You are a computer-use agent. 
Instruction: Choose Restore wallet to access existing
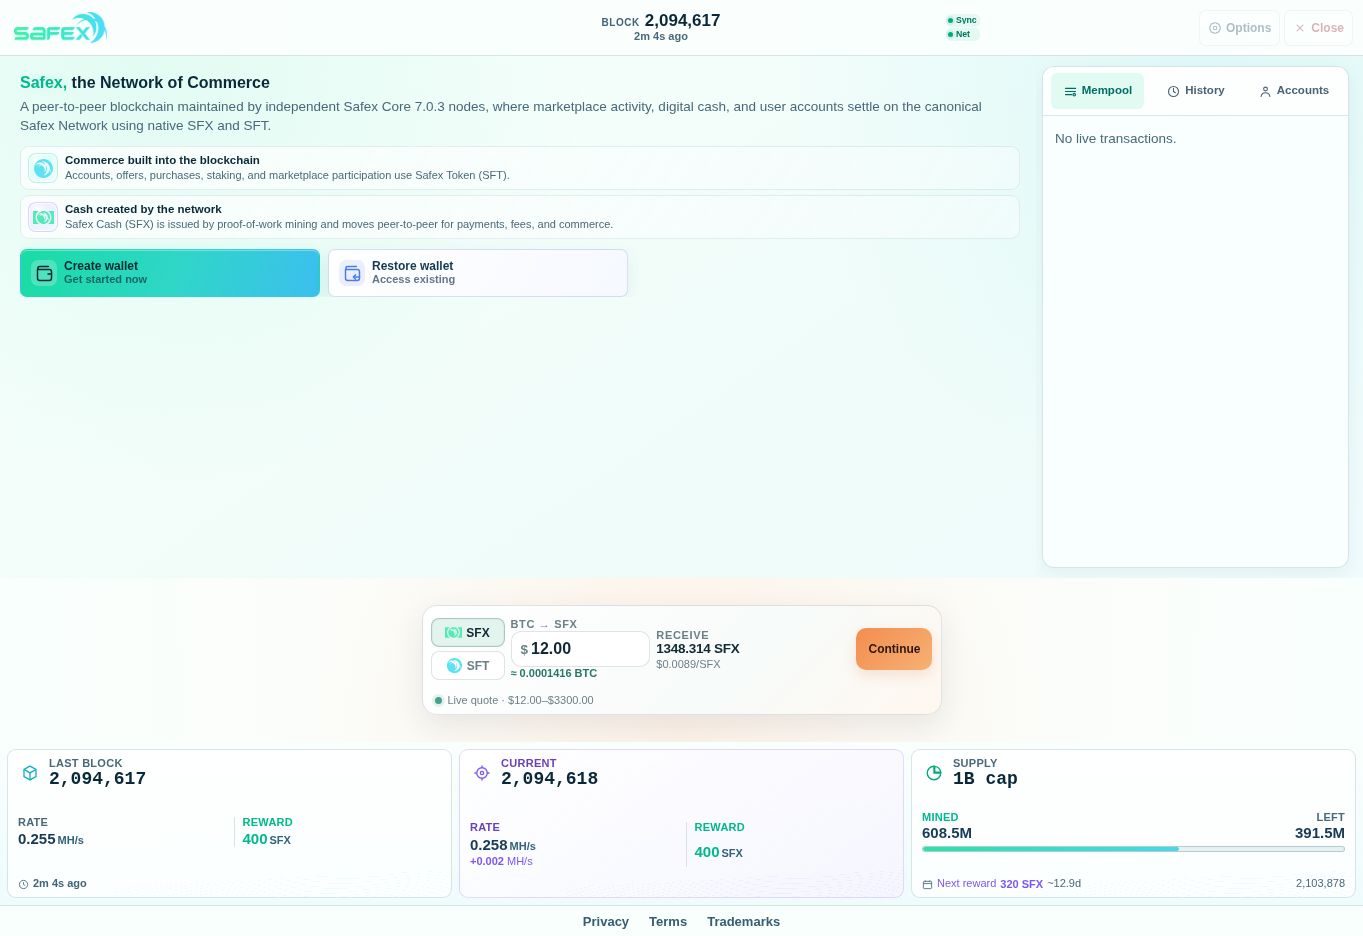pos(478,273)
